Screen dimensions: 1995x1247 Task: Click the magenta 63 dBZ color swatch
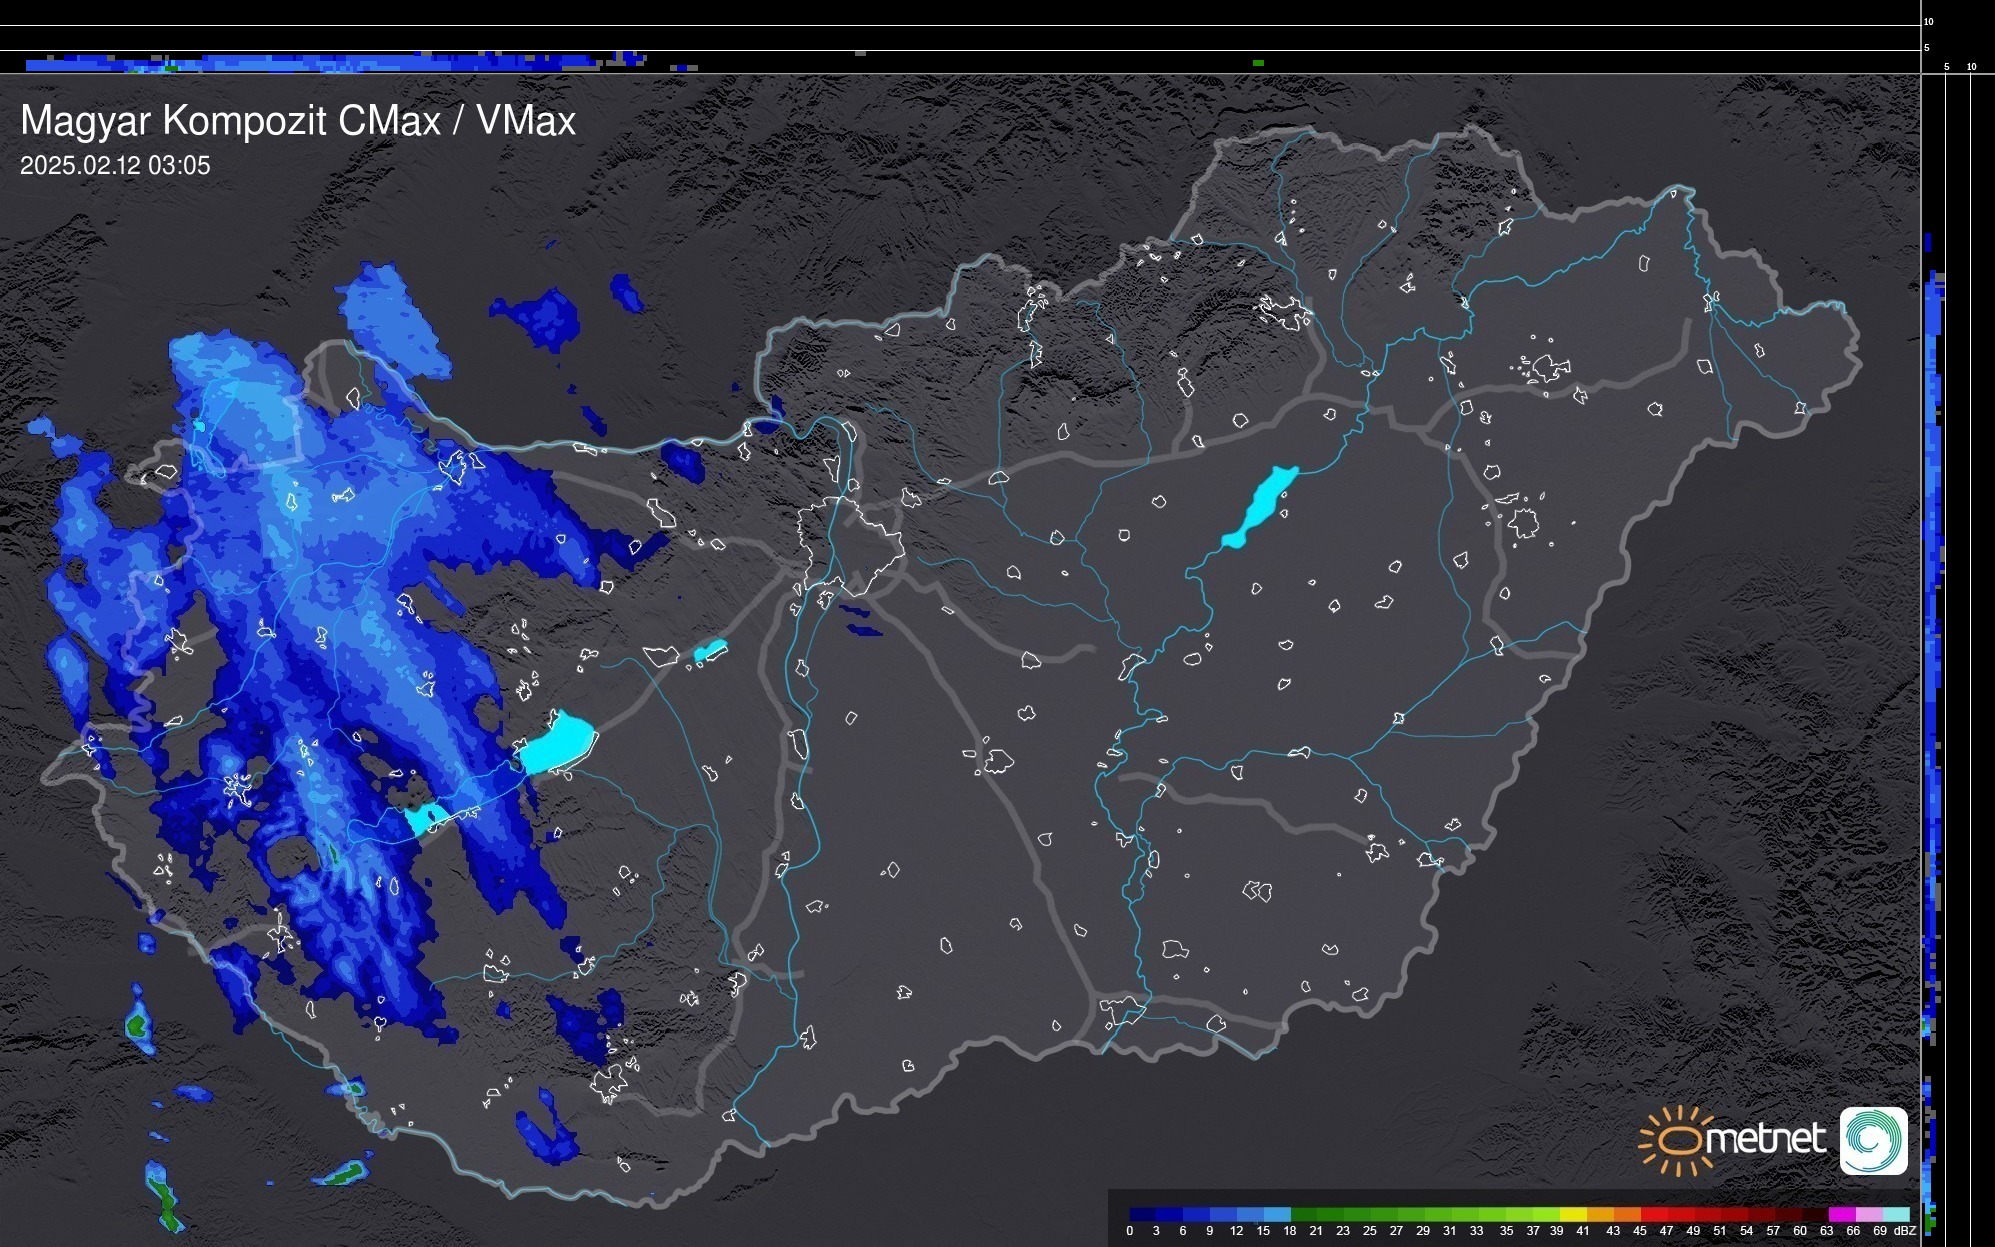pyautogui.click(x=1840, y=1214)
